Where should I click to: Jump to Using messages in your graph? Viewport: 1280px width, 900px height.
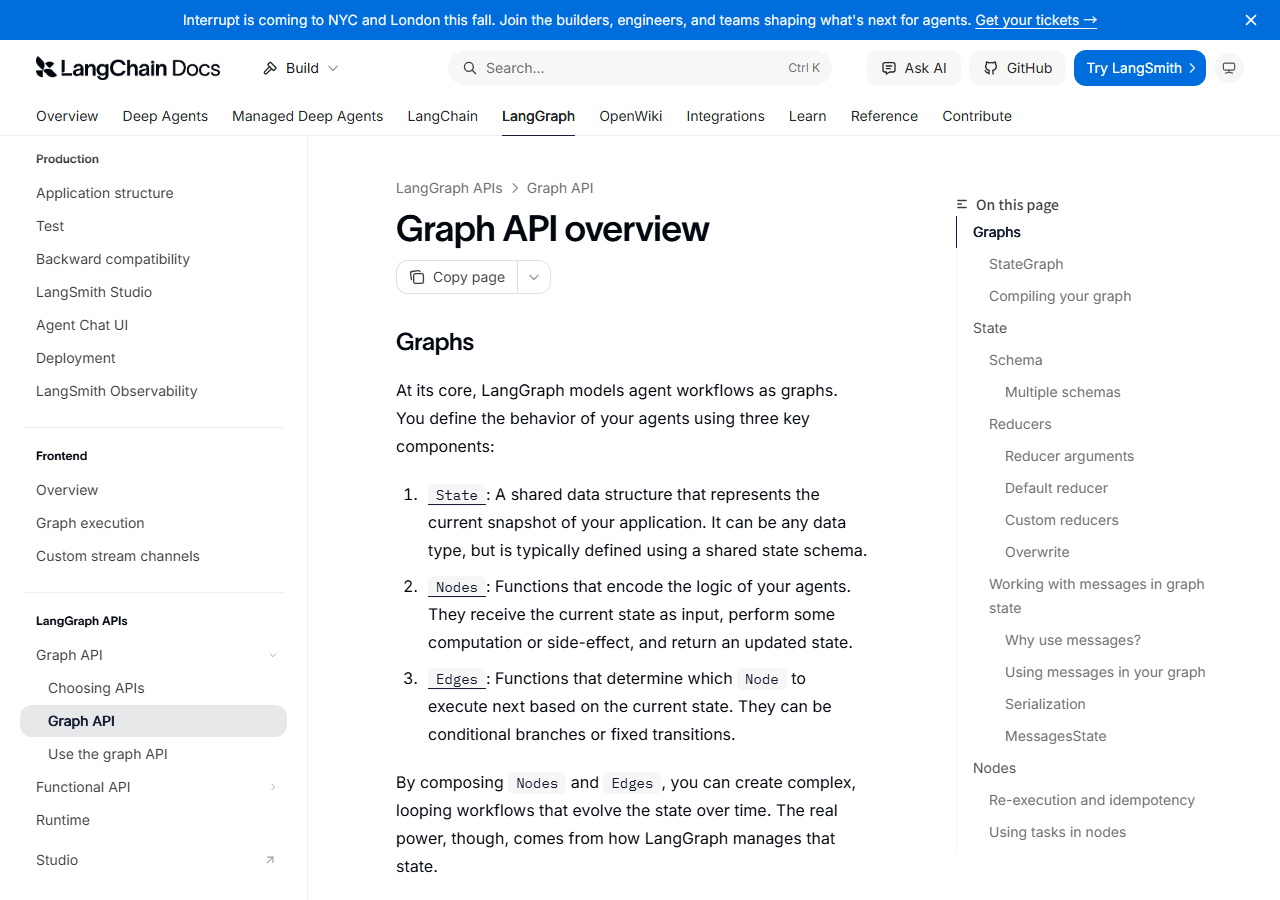1105,672
